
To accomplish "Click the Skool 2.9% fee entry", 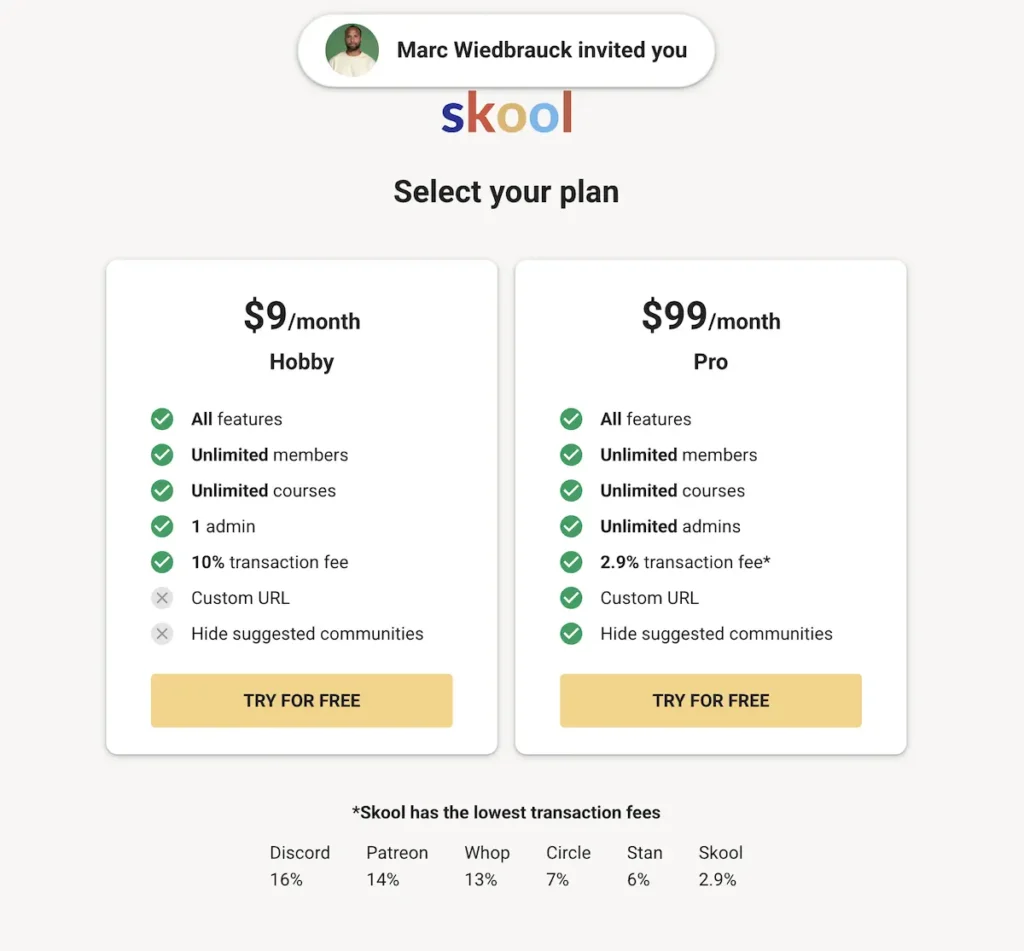I will [720, 866].
